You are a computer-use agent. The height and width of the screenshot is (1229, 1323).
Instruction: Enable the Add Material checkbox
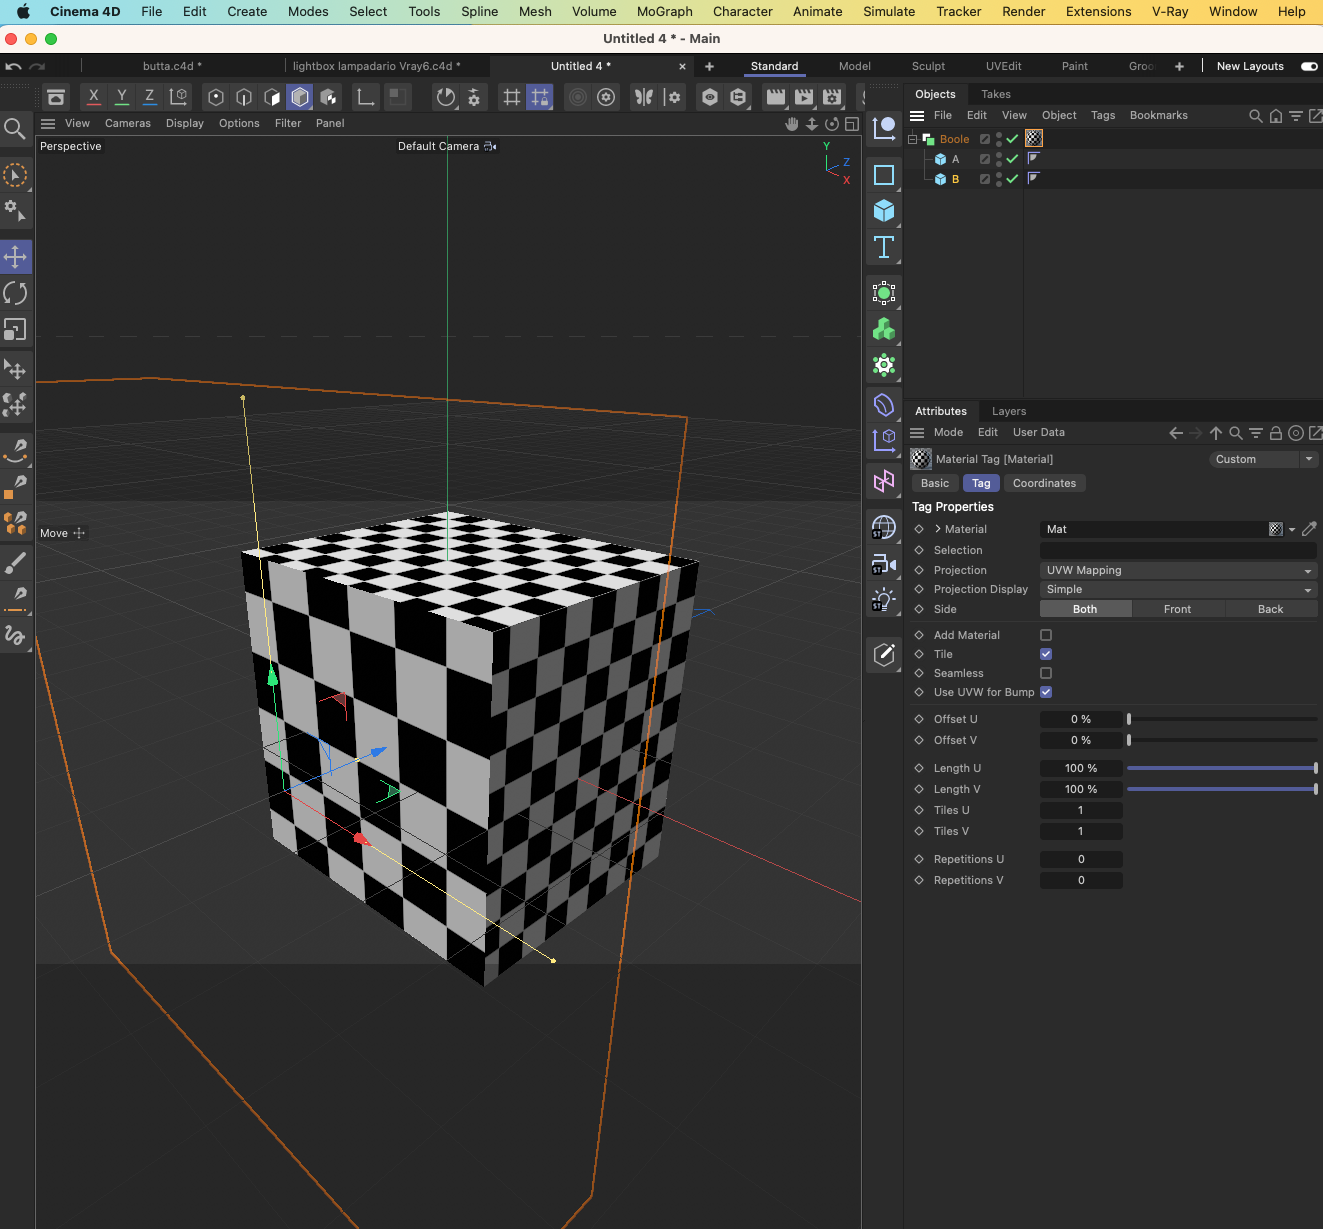coord(1046,635)
